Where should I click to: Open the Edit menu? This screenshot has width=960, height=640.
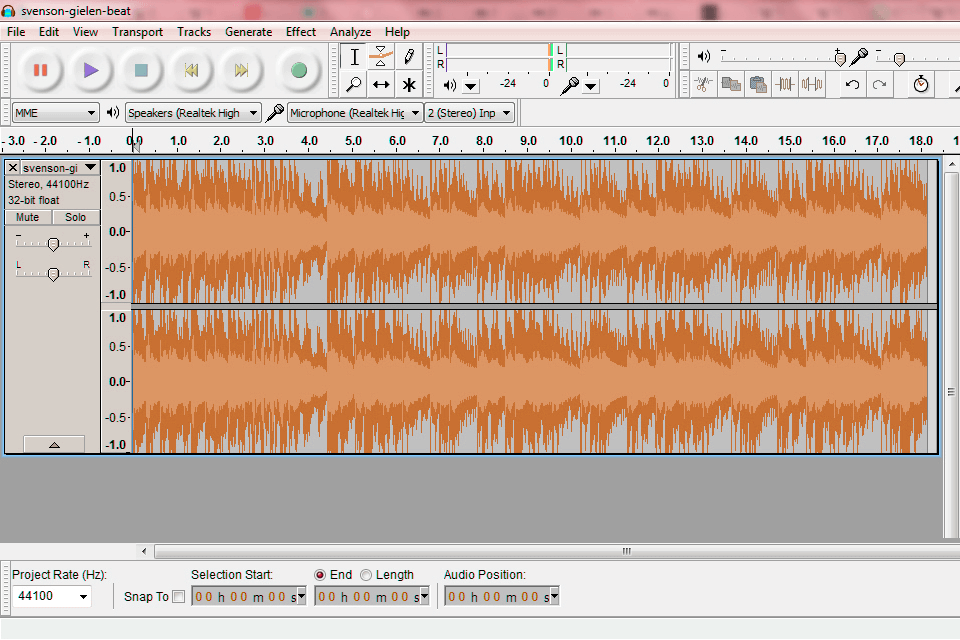(x=49, y=32)
